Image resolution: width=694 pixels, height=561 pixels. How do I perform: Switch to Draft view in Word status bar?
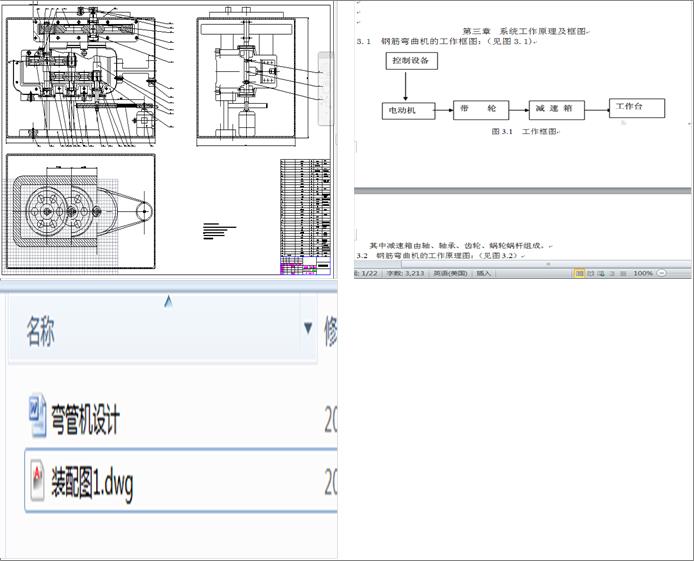[623, 273]
